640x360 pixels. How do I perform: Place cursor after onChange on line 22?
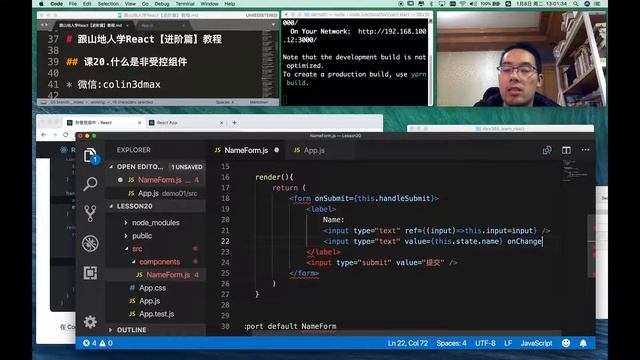(542, 241)
